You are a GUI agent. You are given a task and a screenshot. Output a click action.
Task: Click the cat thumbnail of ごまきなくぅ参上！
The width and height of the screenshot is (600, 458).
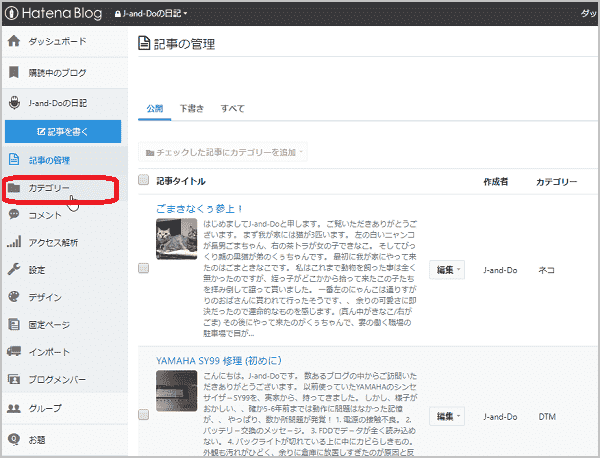(176, 239)
